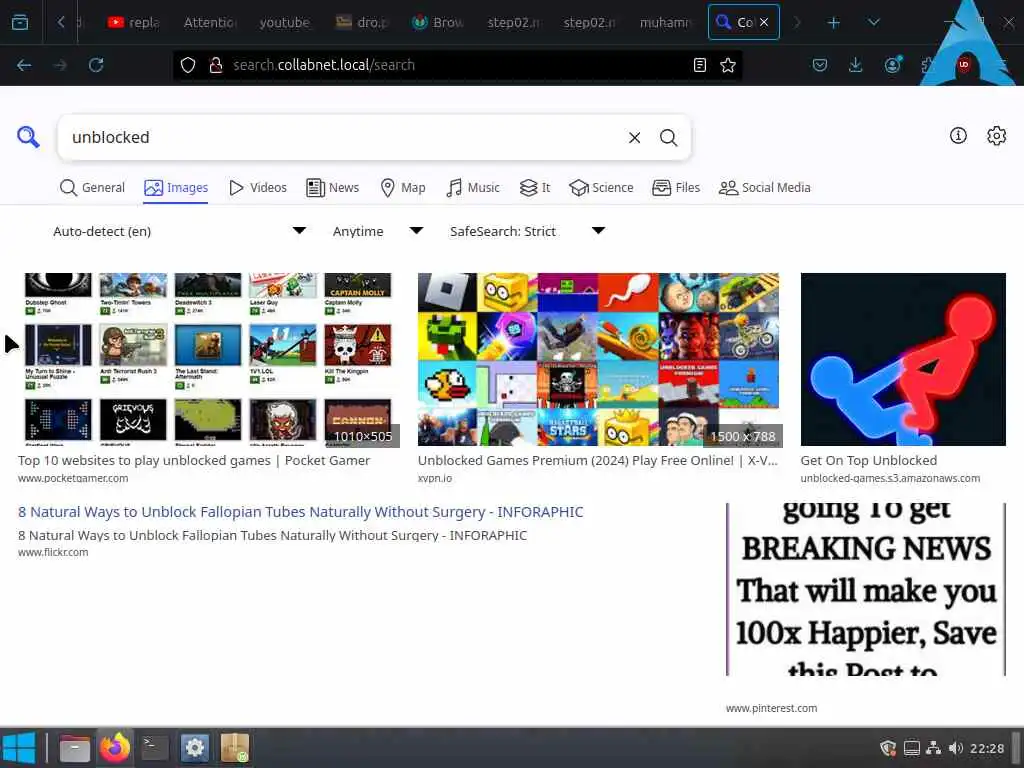
Task: Expand the language Auto-detect dropdown
Action: tap(180, 231)
